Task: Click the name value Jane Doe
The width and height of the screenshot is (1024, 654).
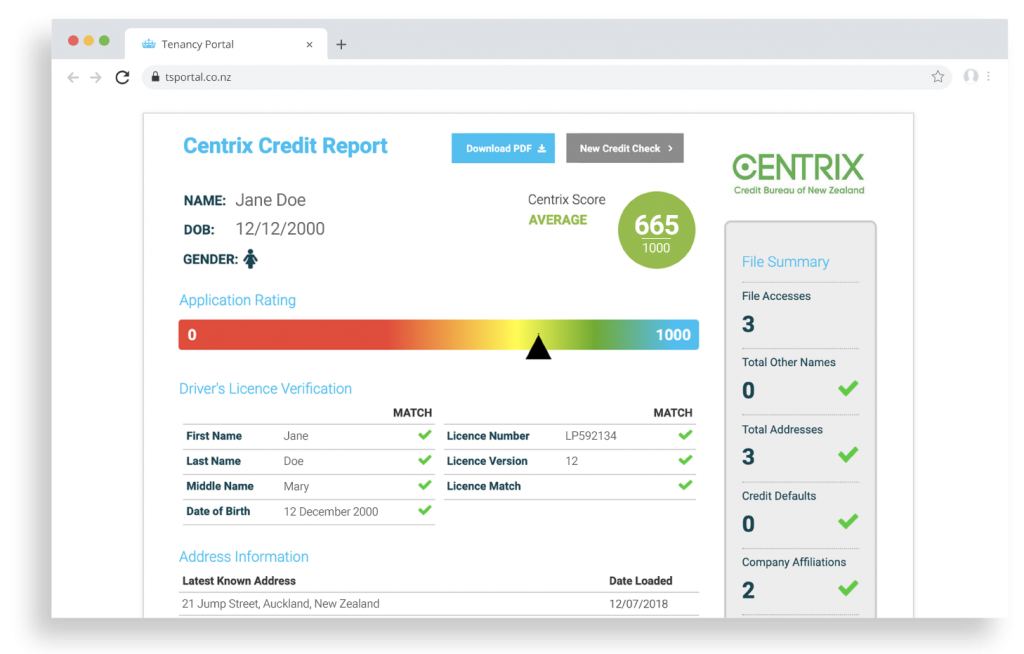Action: (270, 200)
